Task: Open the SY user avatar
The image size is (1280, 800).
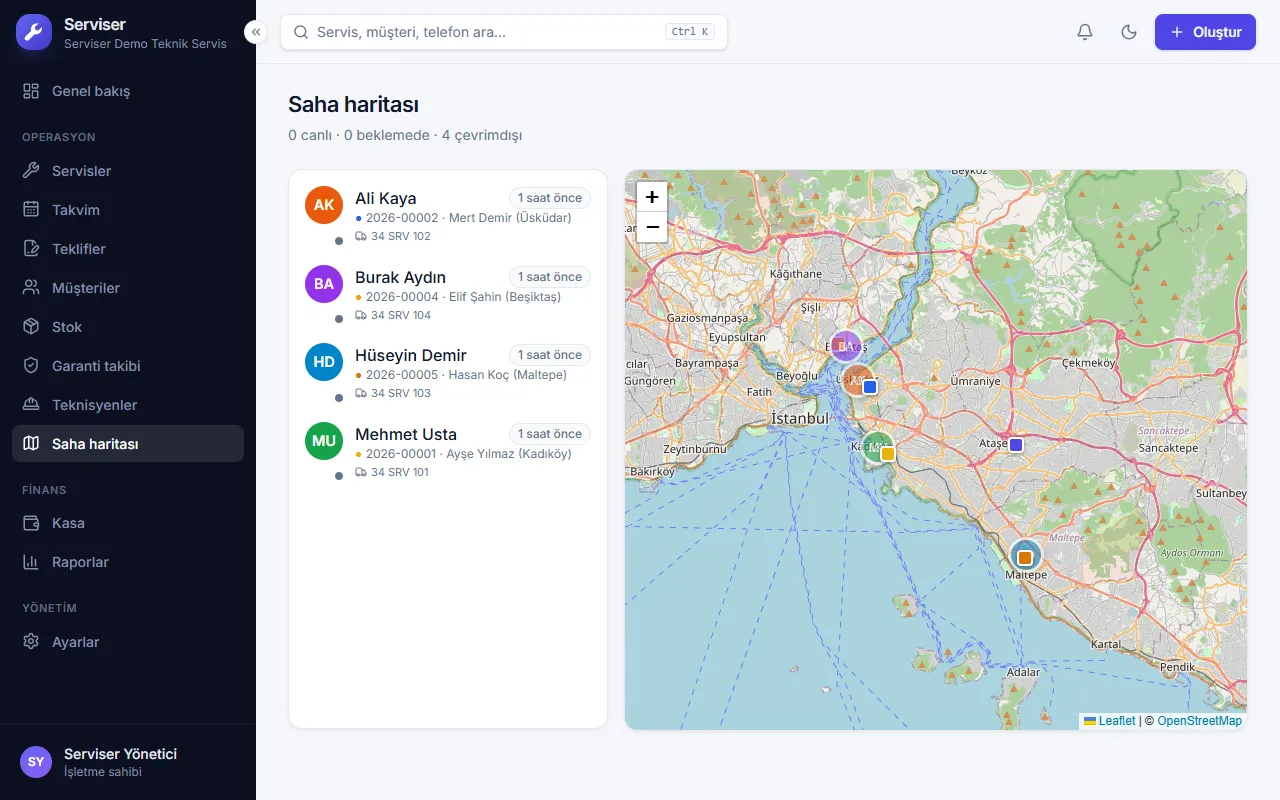Action: pyautogui.click(x=36, y=762)
